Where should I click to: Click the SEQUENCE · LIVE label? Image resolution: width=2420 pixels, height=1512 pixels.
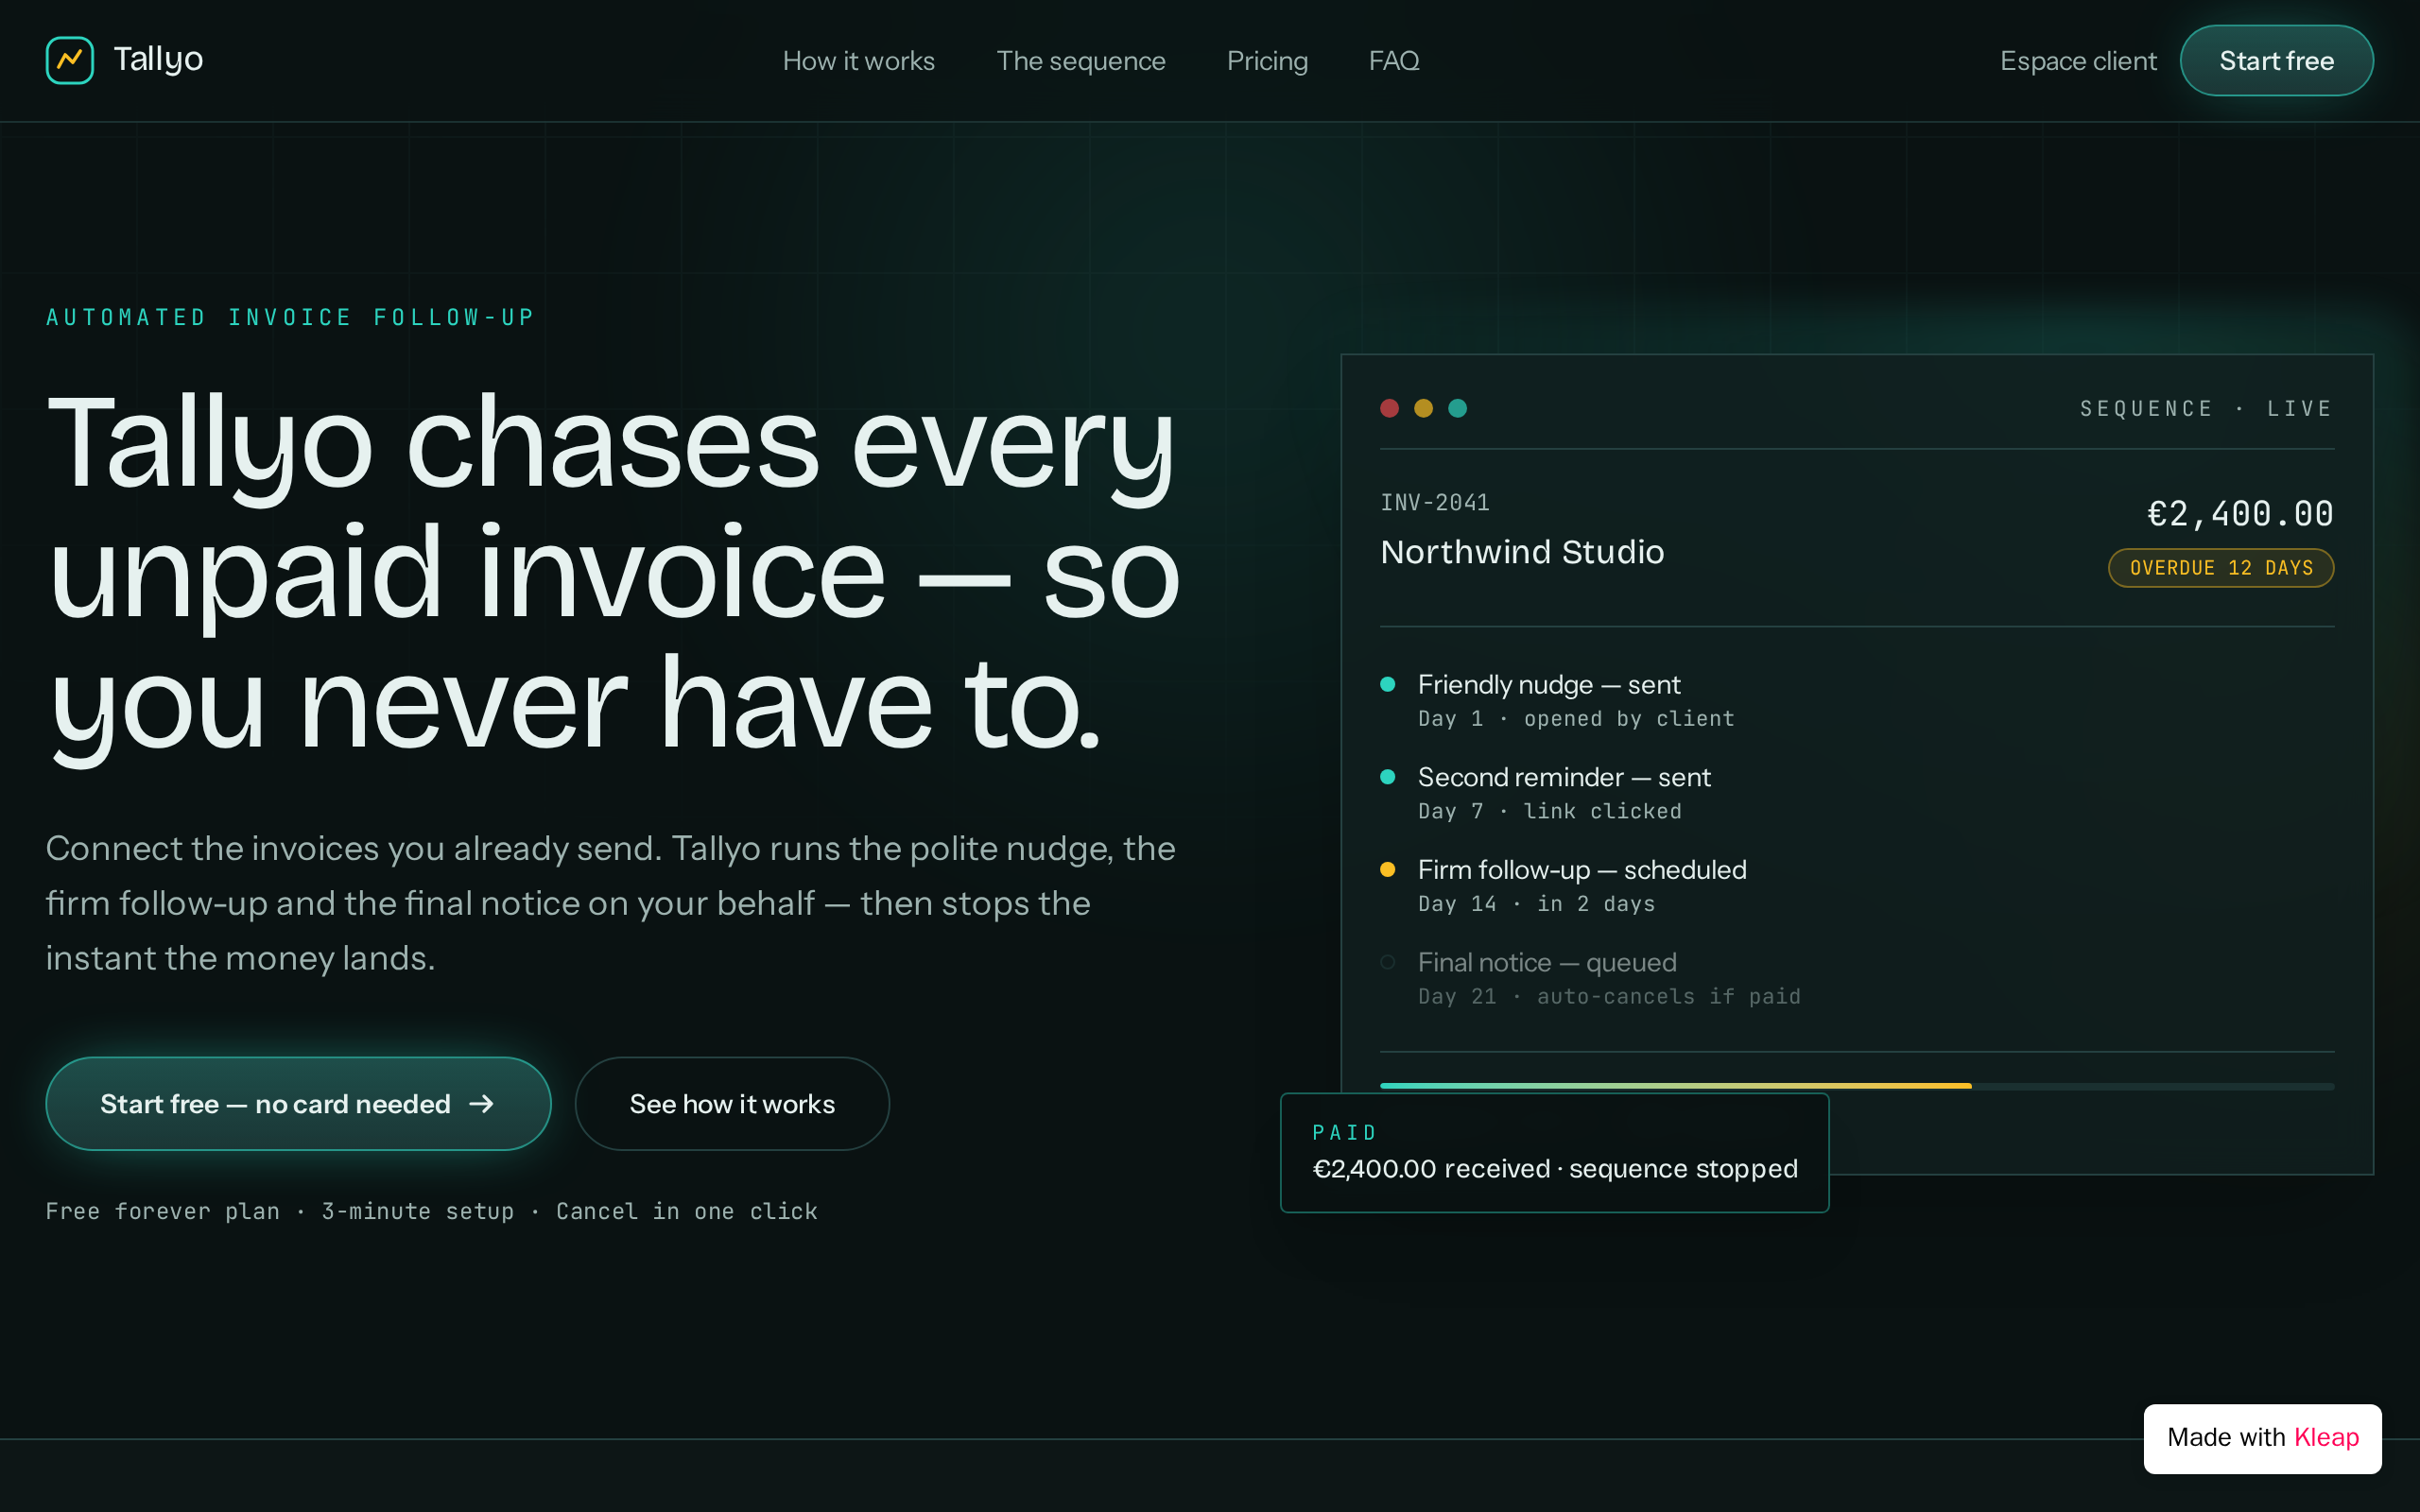pos(2206,408)
